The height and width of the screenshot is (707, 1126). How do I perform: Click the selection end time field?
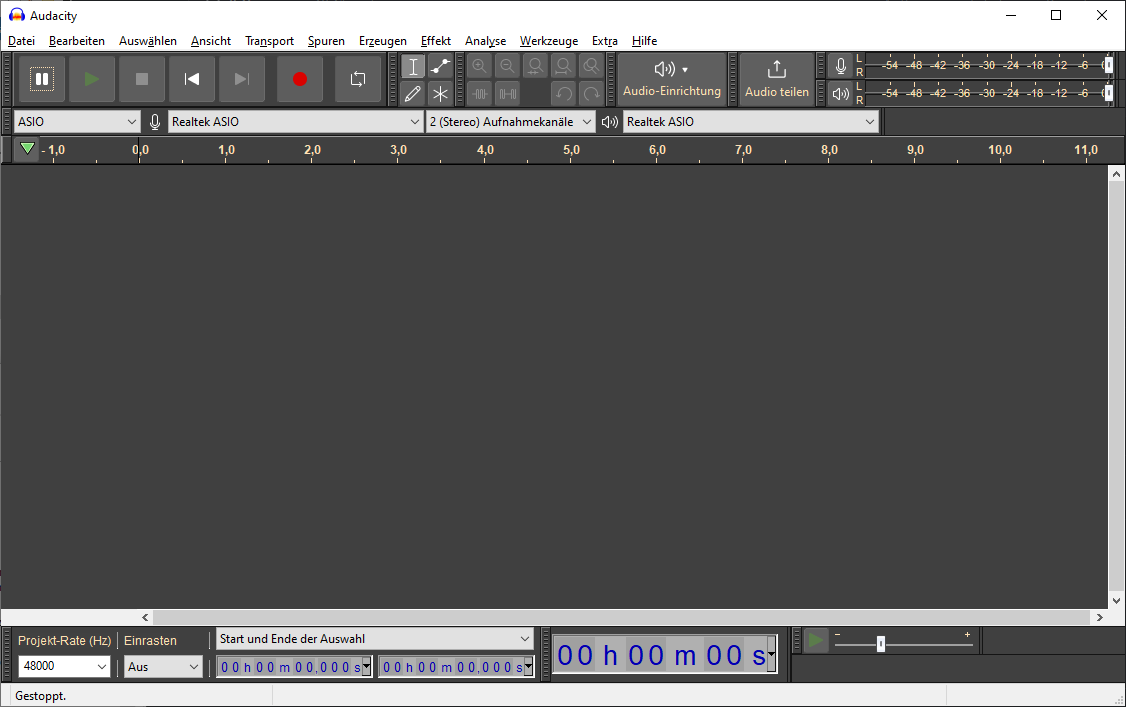(452, 667)
